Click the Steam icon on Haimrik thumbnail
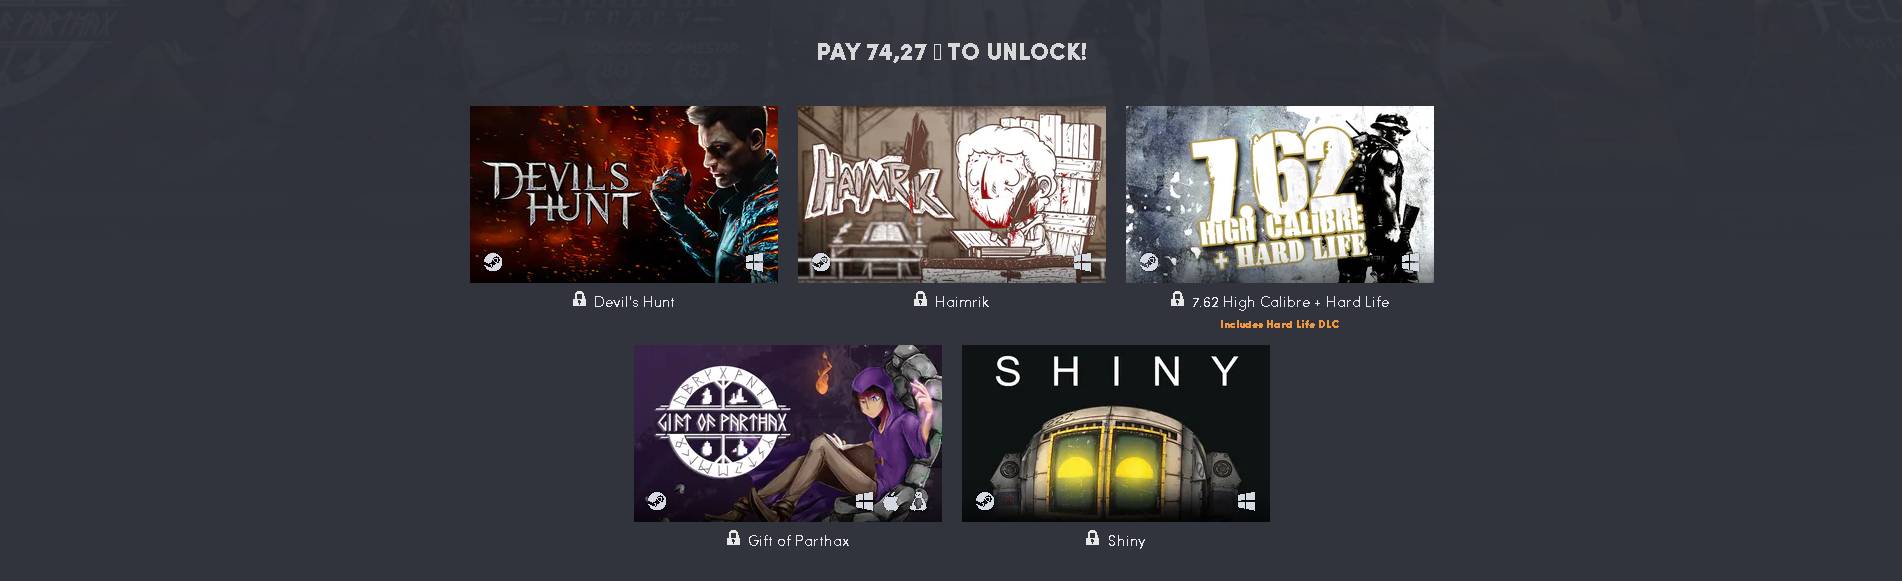The height and width of the screenshot is (581, 1902). (821, 262)
